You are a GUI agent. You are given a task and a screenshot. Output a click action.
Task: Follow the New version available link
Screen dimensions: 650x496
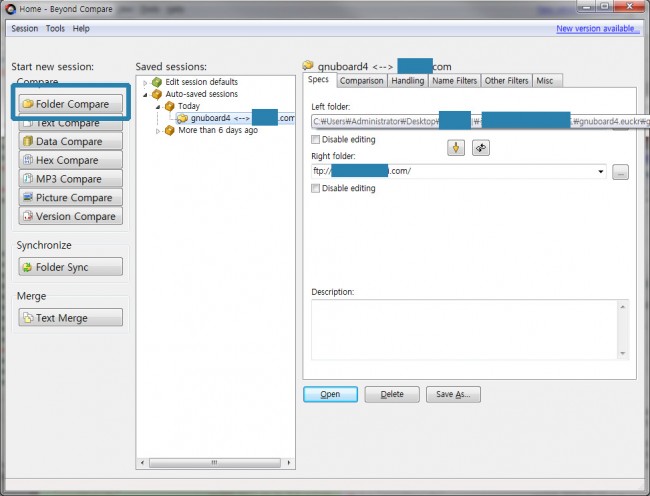pyautogui.click(x=597, y=29)
